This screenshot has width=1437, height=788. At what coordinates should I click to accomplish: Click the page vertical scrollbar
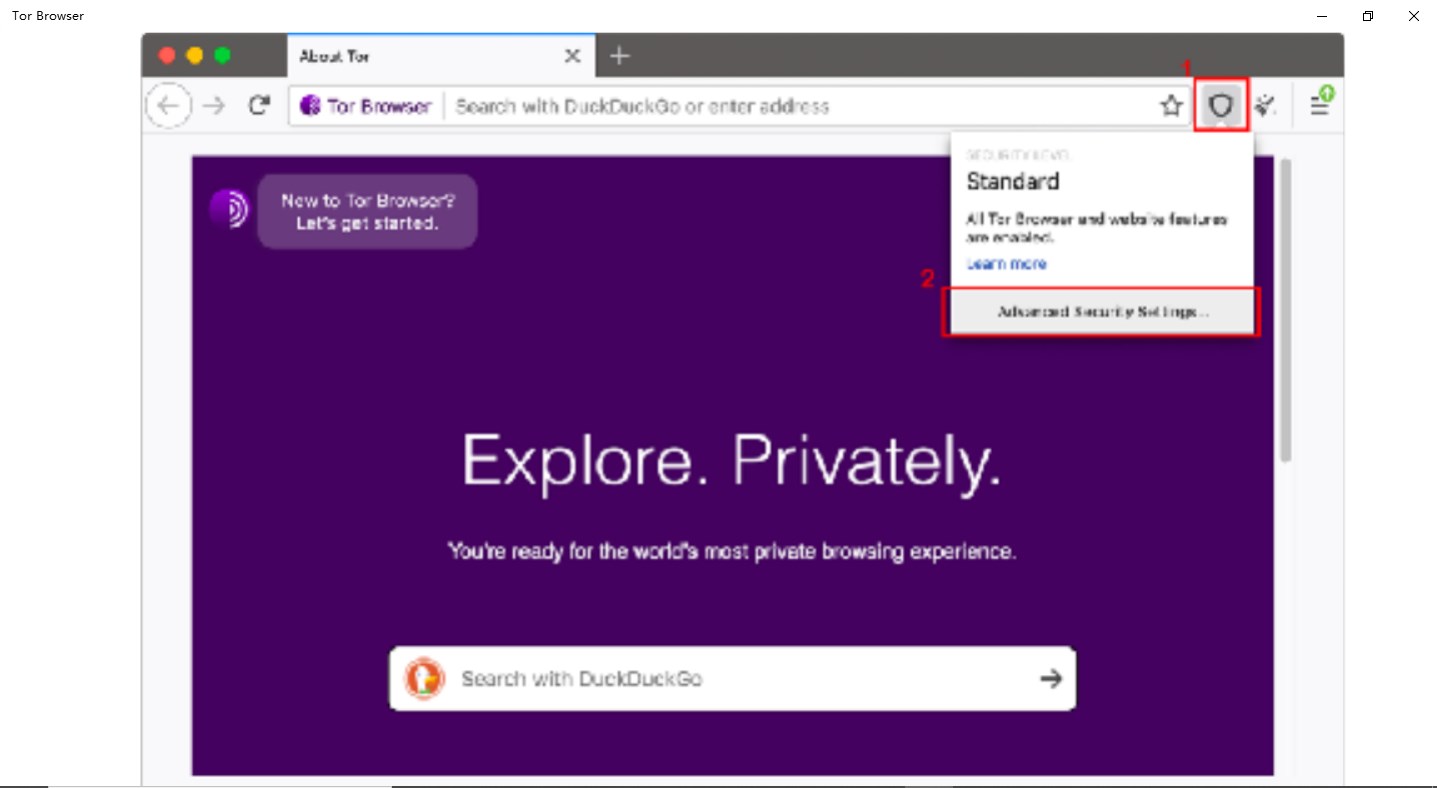tap(1285, 310)
